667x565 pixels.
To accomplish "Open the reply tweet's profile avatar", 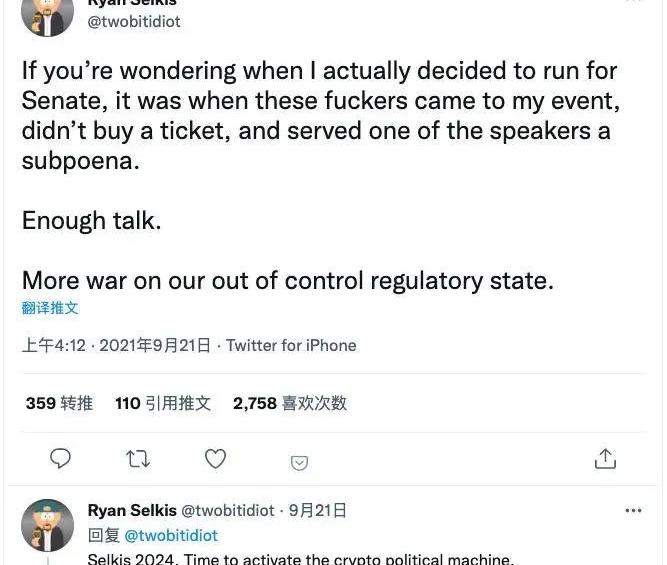I will pos(47,525).
